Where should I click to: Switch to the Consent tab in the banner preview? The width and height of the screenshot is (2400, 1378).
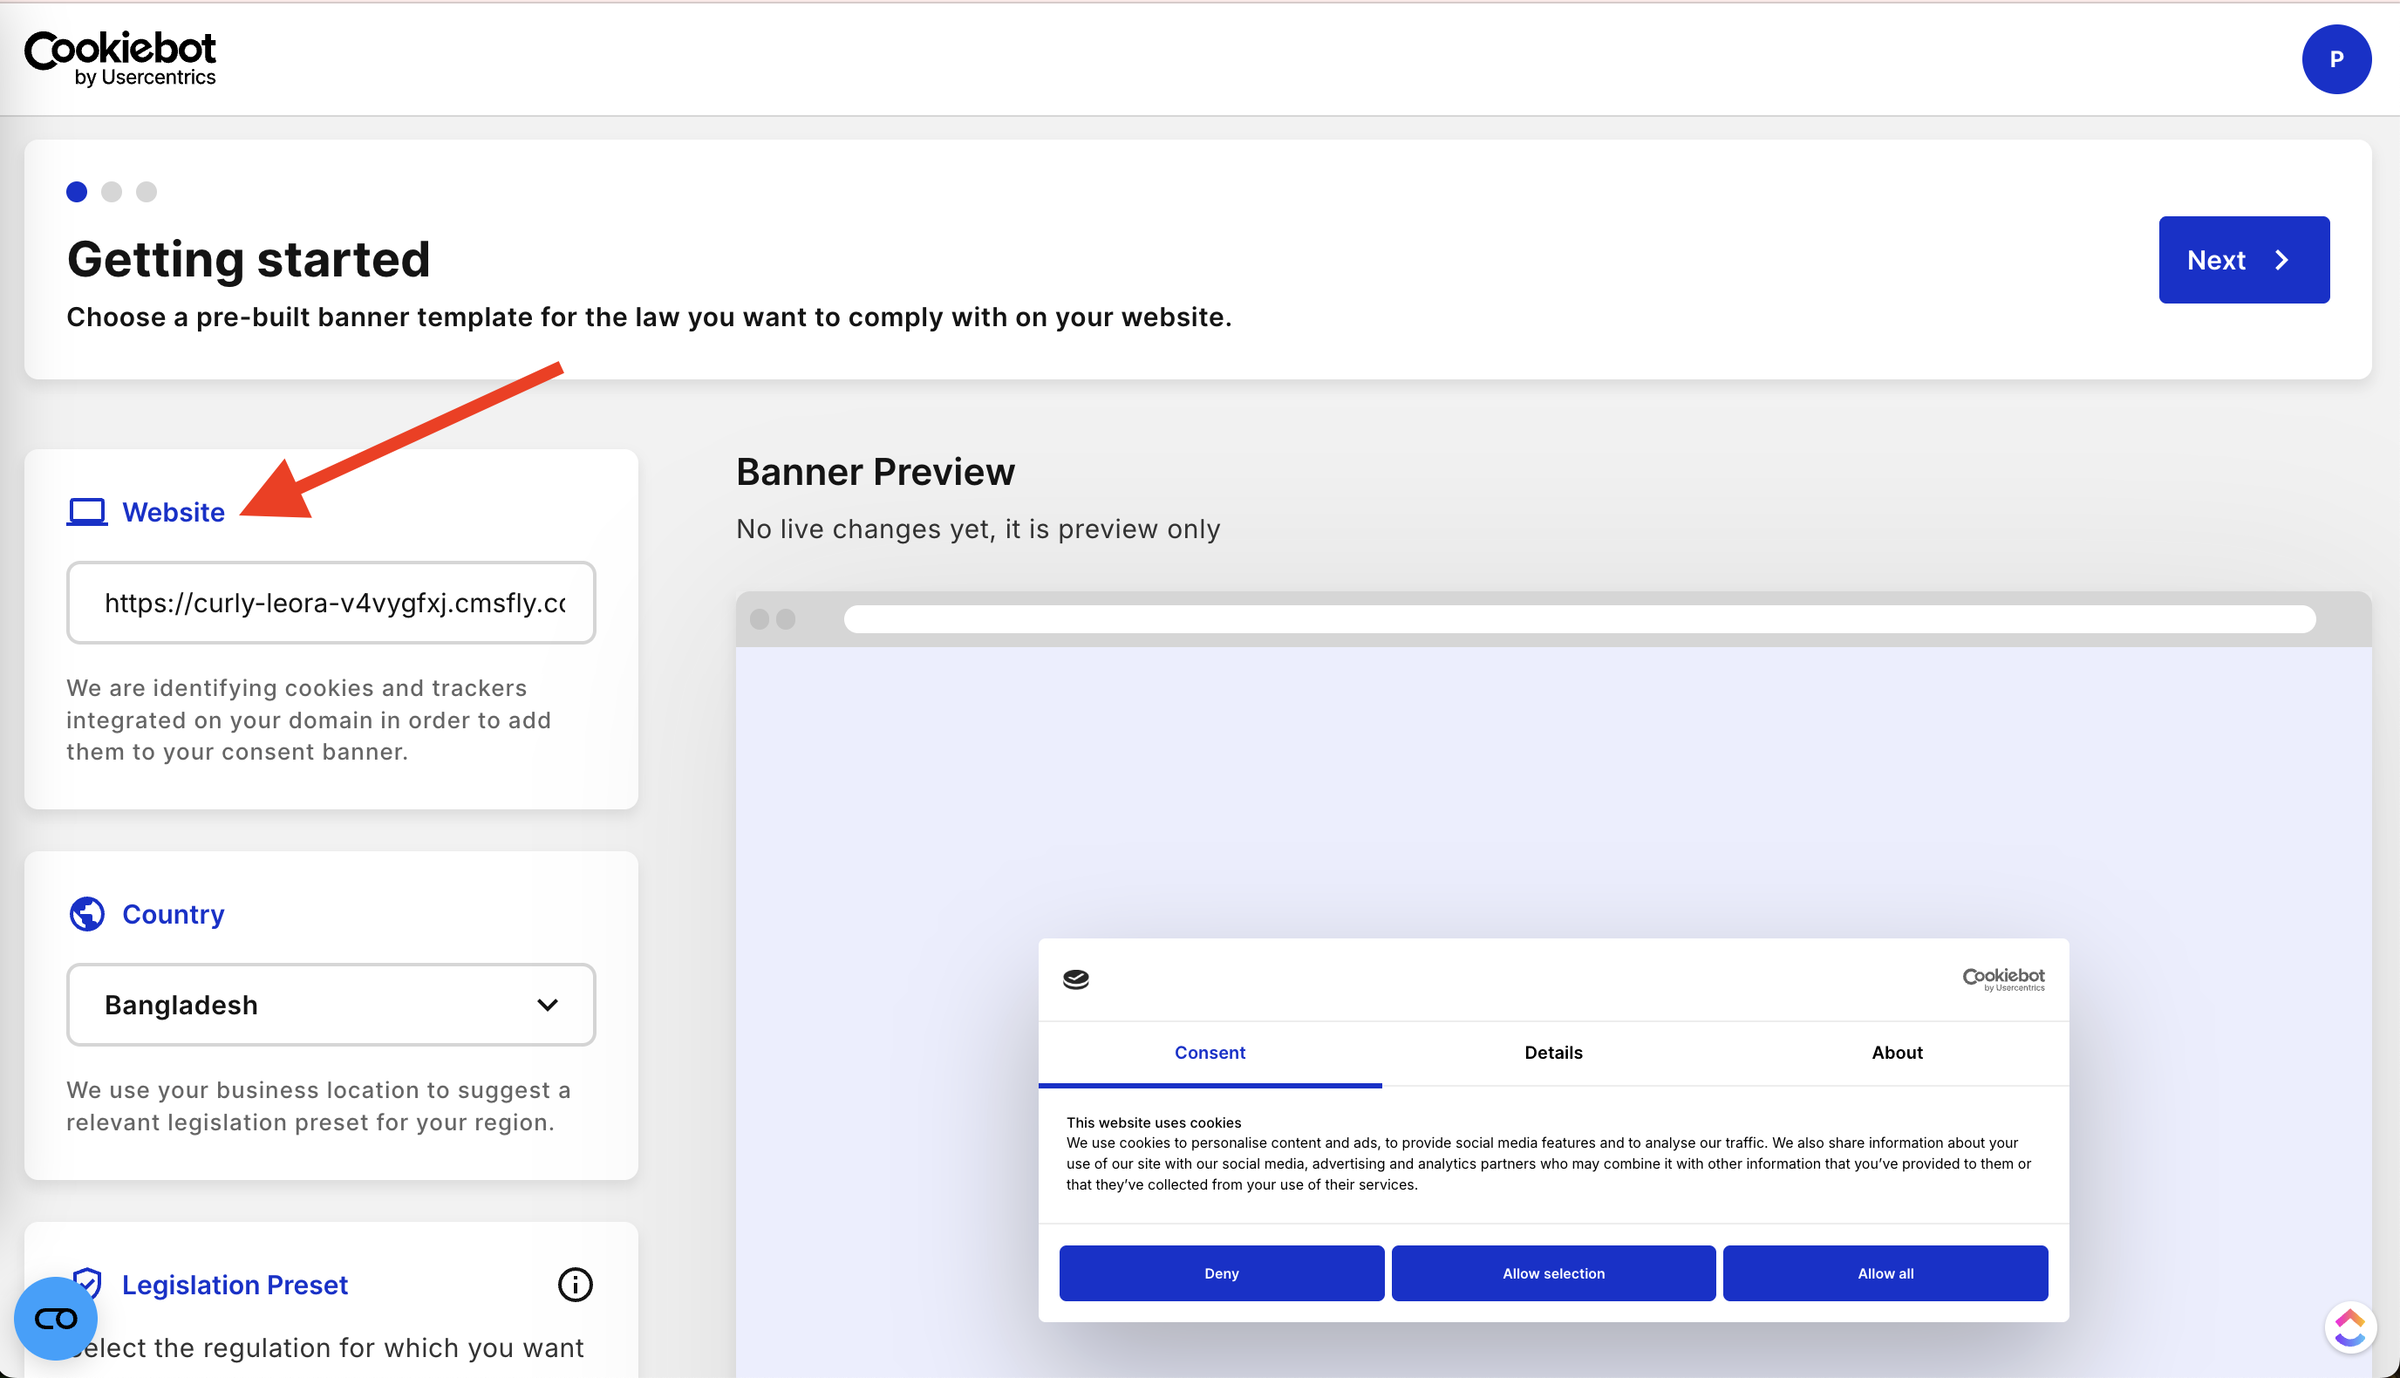[x=1210, y=1052]
